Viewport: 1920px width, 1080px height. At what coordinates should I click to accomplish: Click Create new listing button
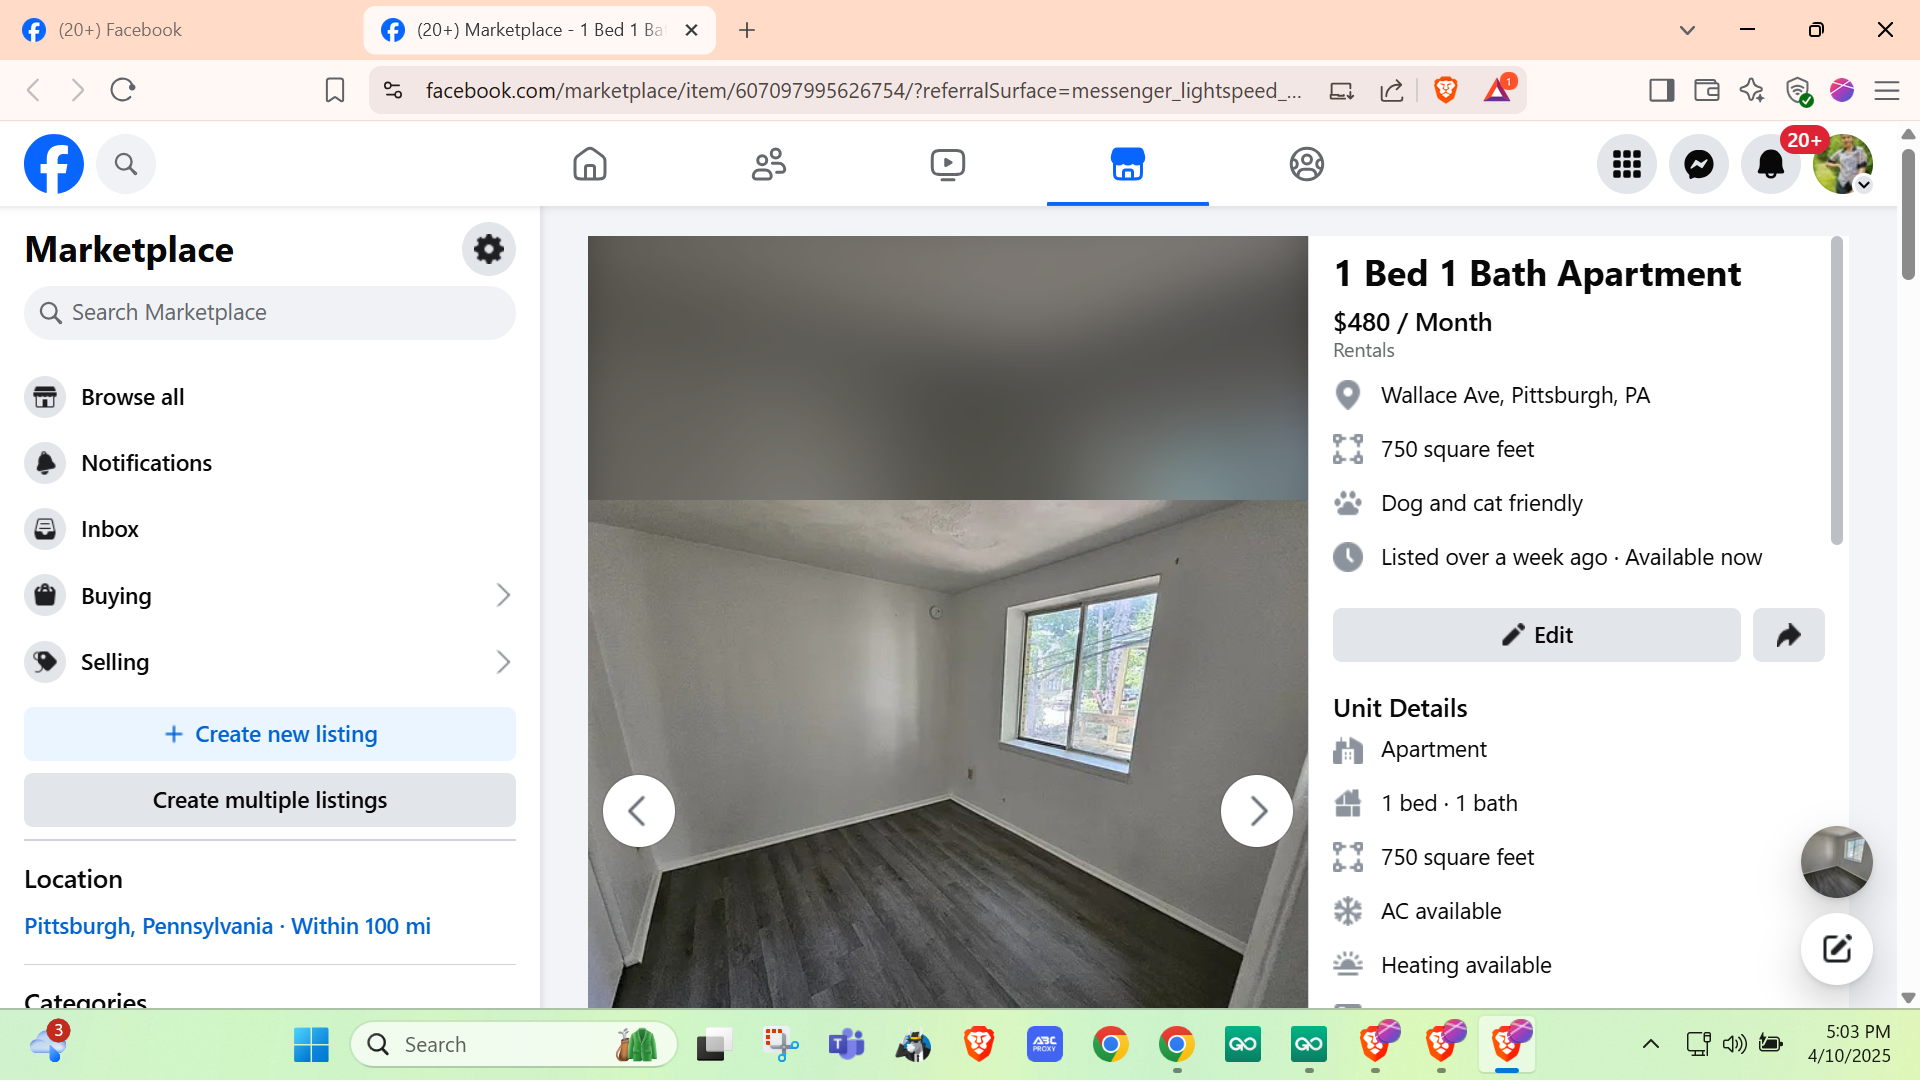click(x=270, y=734)
